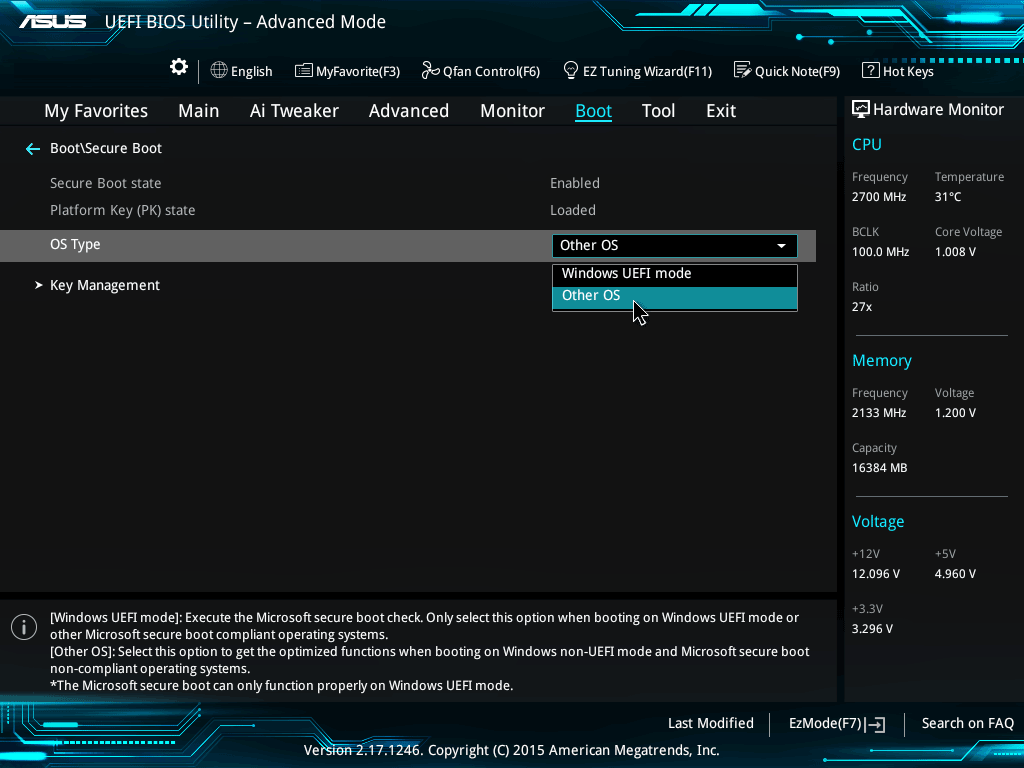
Task: Click Secure Boot state label
Action: 106,184
